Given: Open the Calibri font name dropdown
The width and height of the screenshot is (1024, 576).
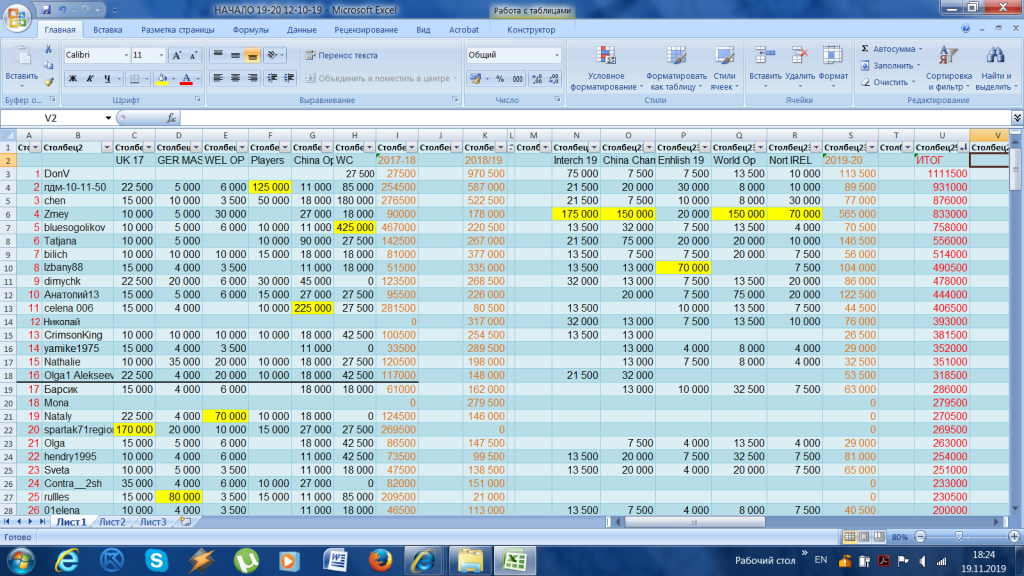Looking at the screenshot, I should coord(126,56).
